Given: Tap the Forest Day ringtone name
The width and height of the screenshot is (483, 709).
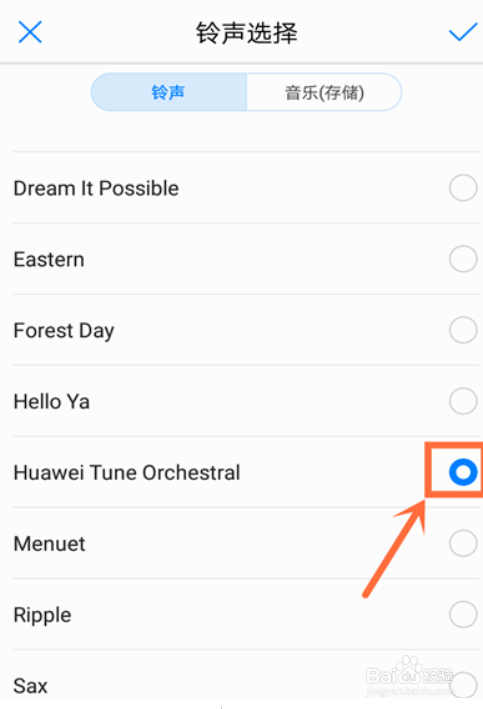Looking at the screenshot, I should 64,331.
